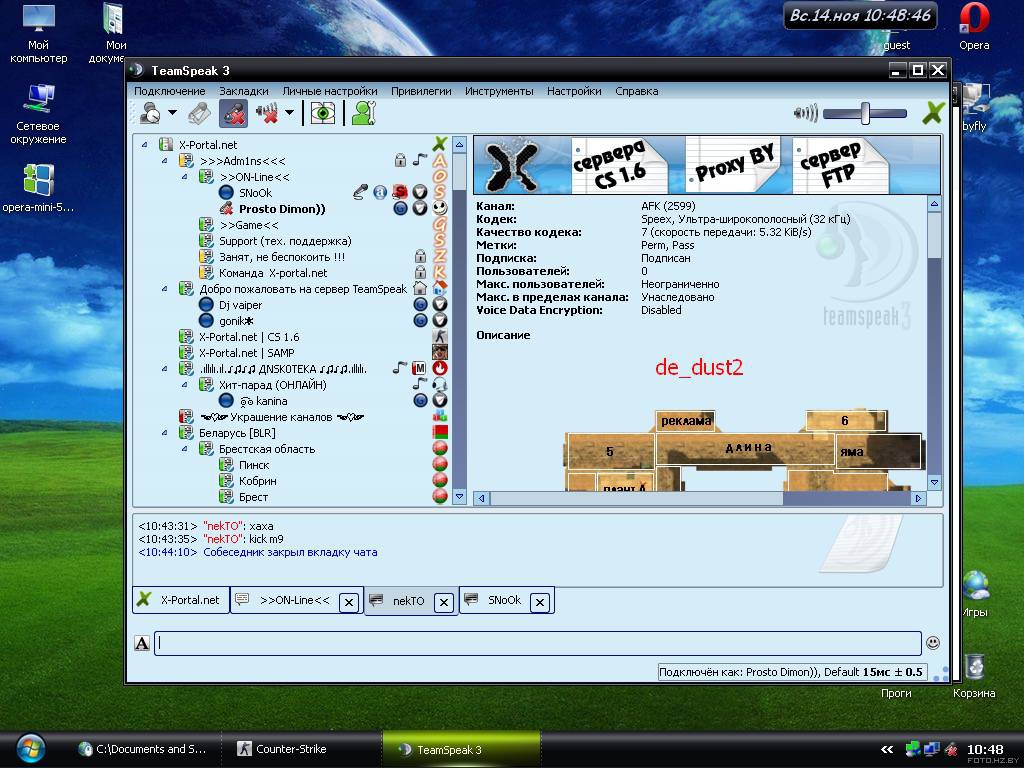Collapse the Брестская область channel
The height and width of the screenshot is (768, 1024).
[x=185, y=449]
